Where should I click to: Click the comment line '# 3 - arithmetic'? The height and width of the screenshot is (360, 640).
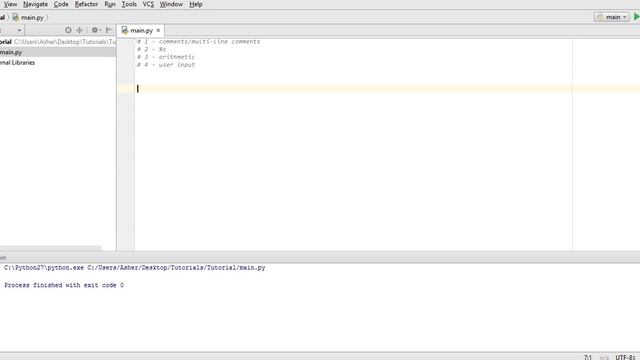166,57
